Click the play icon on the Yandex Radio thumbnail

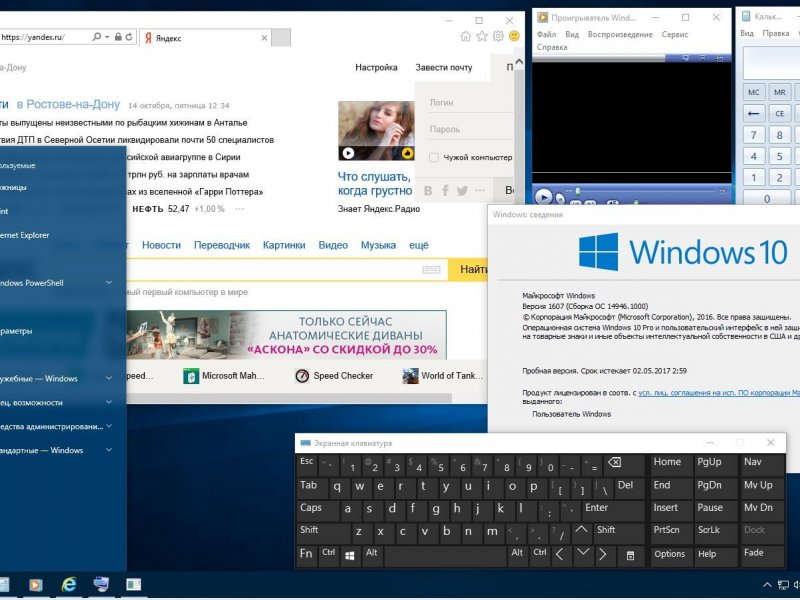point(348,153)
